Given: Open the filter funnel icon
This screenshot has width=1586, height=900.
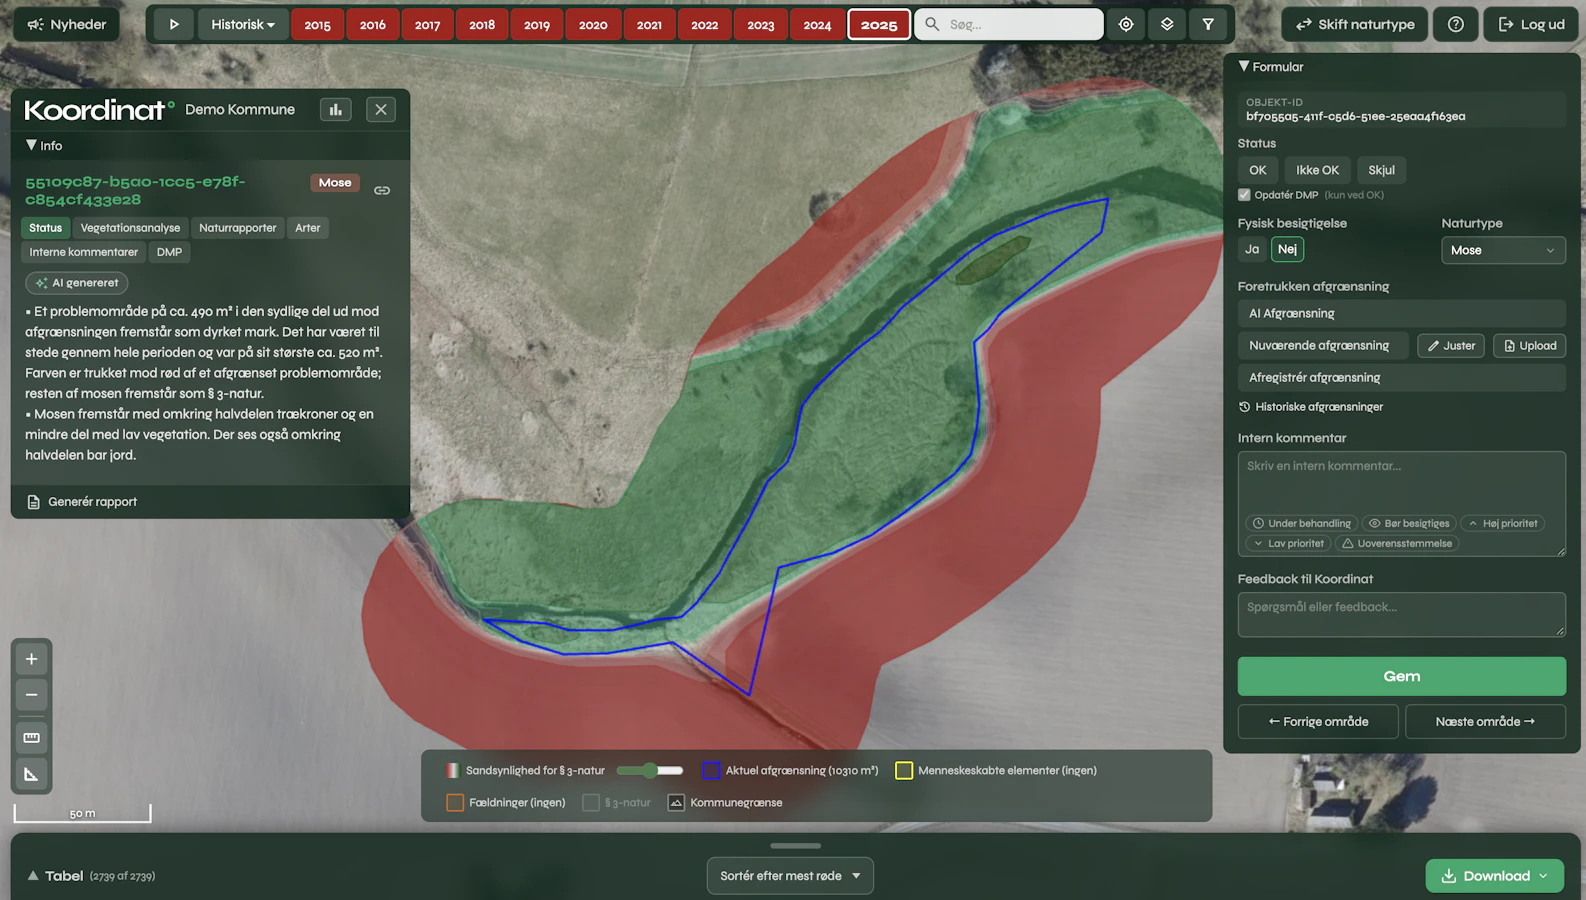Looking at the screenshot, I should 1208,24.
